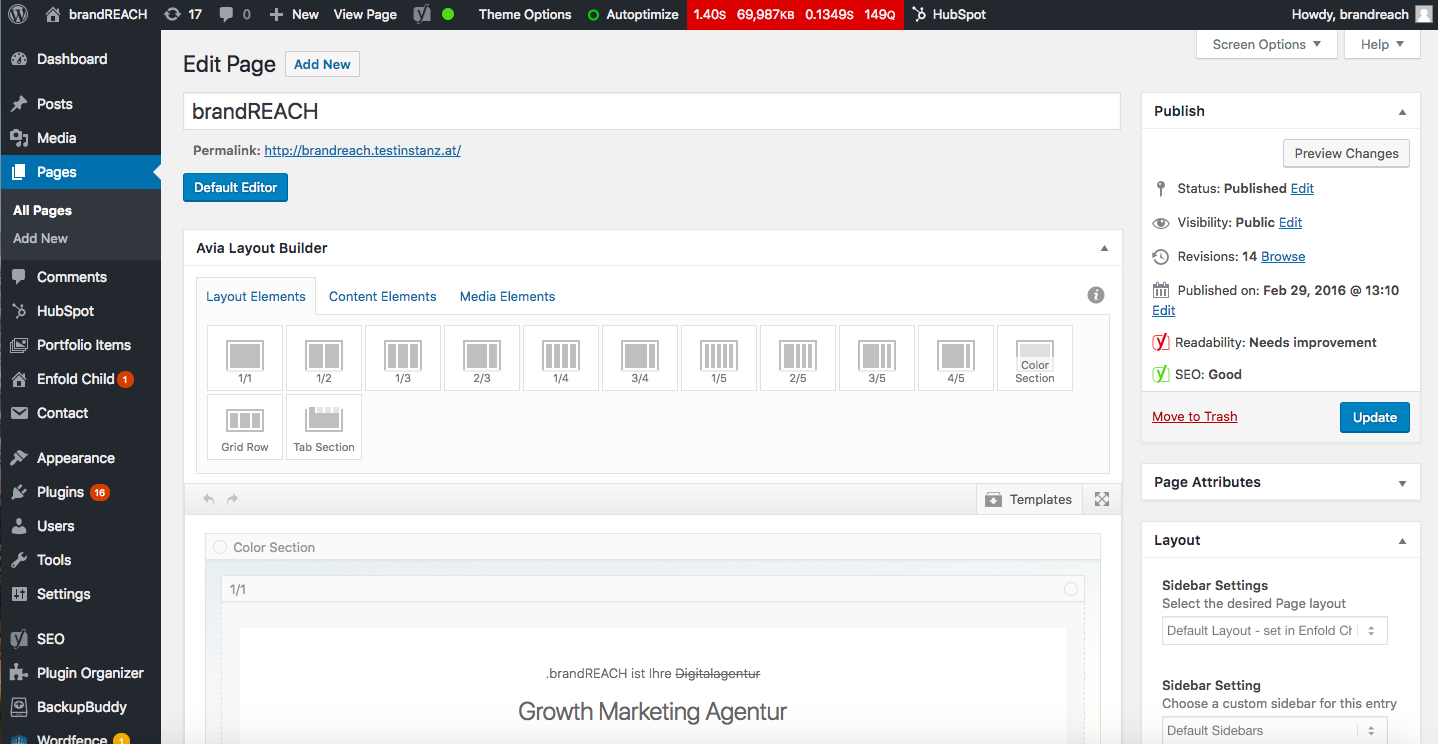Open Templates dropdown in the builder
The height and width of the screenshot is (744, 1438).
(1028, 499)
